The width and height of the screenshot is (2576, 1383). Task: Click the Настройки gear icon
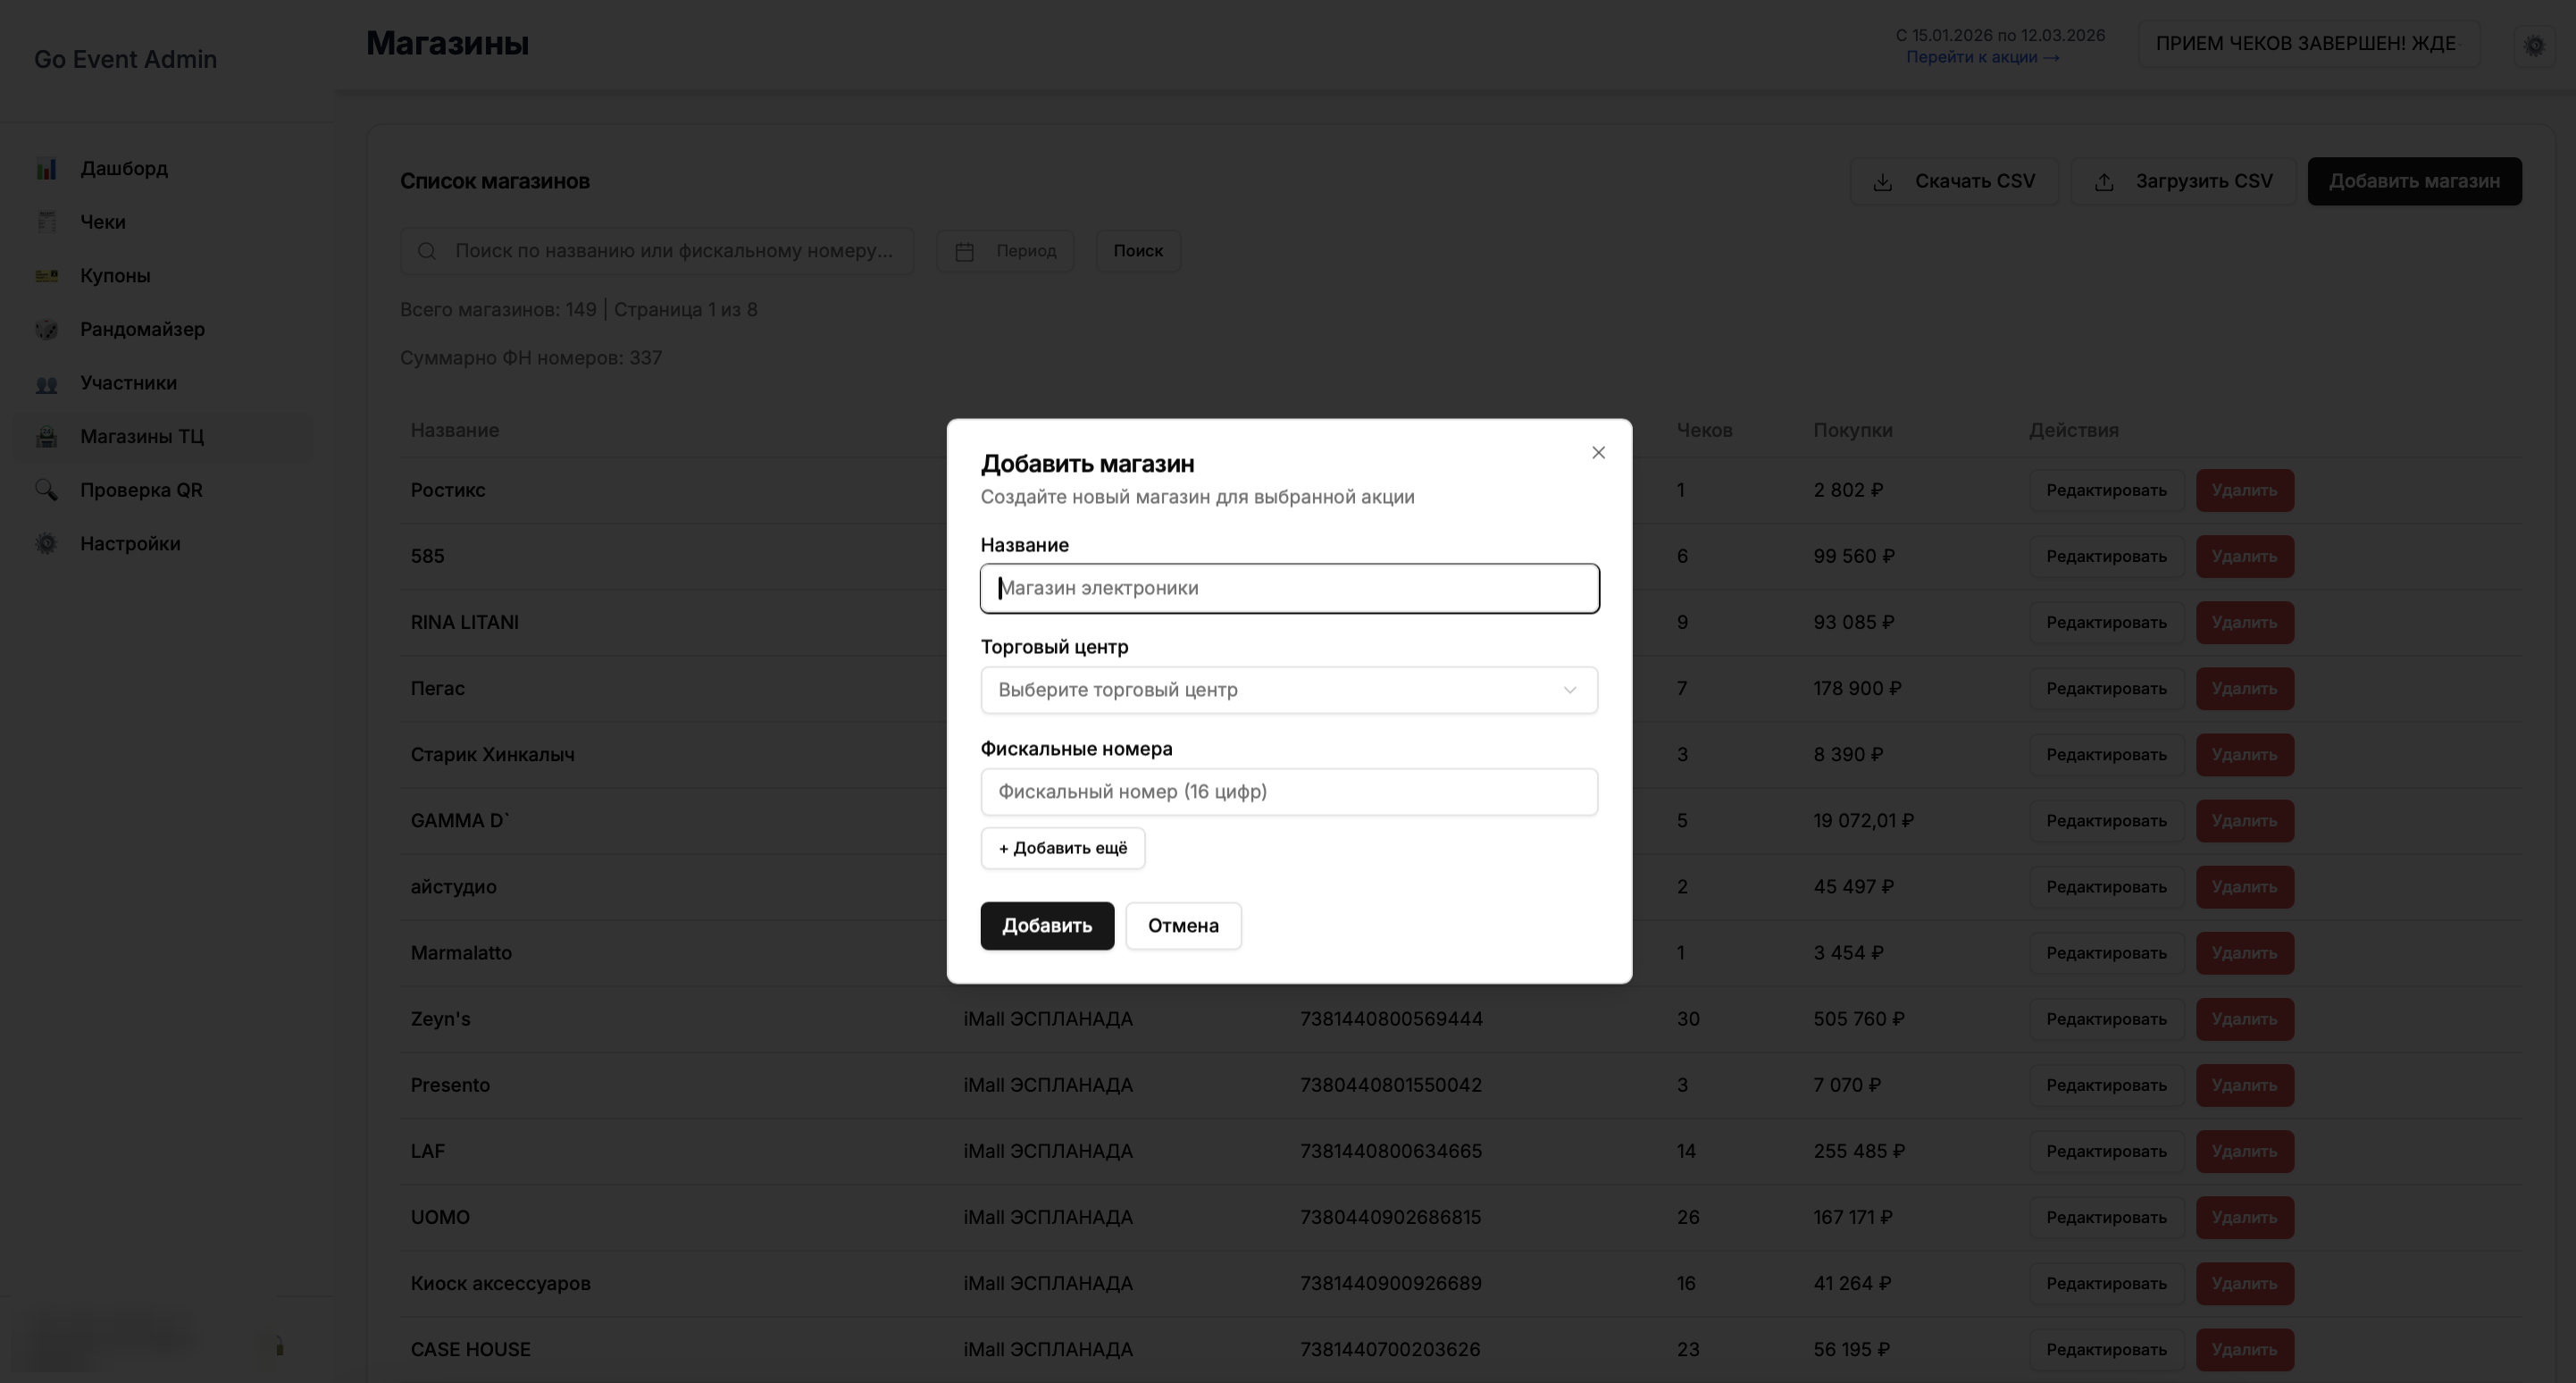pos(46,544)
